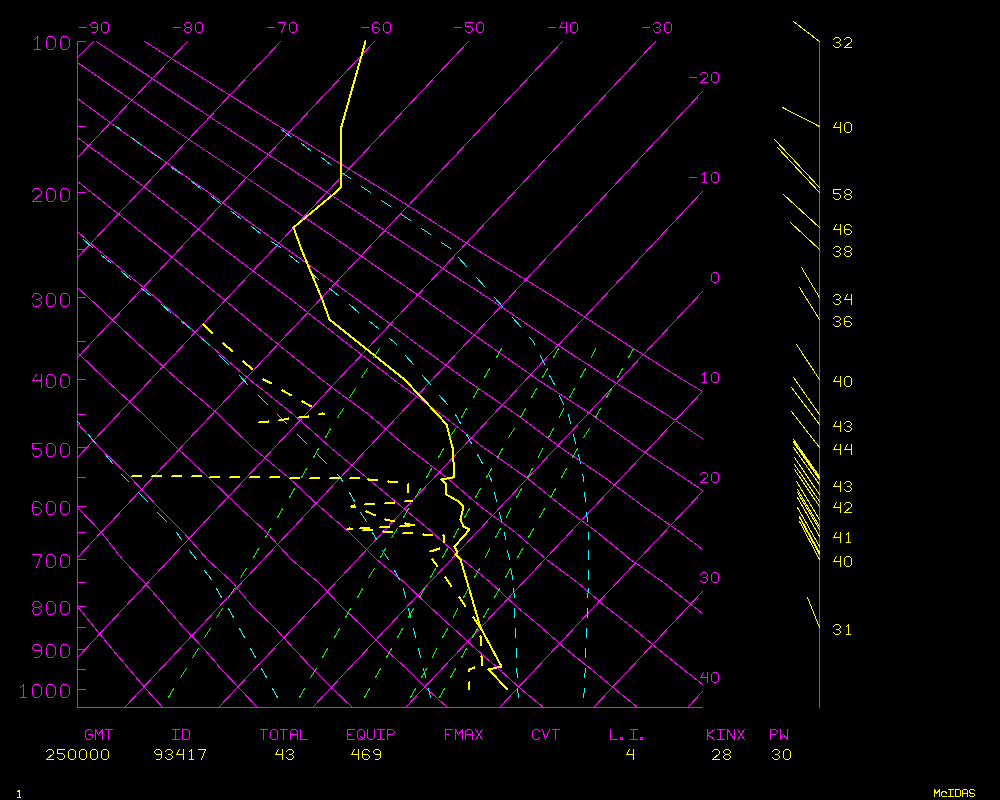Click the CVT column header
1000x800 pixels.
546,735
